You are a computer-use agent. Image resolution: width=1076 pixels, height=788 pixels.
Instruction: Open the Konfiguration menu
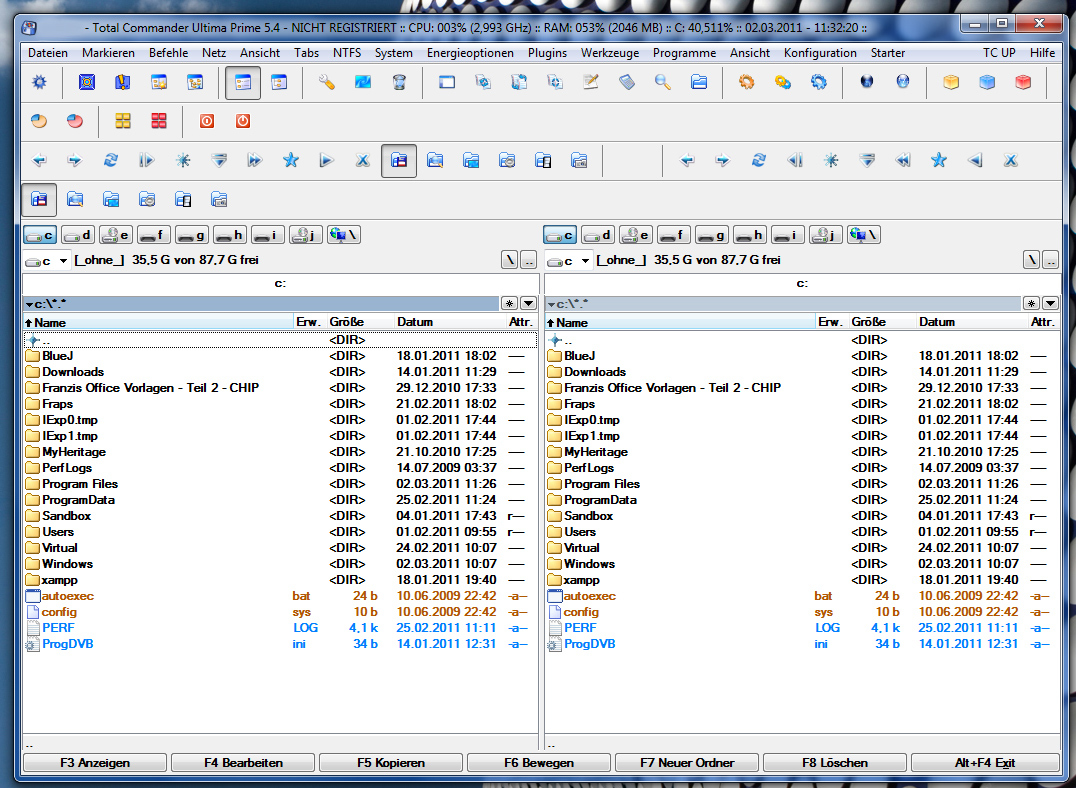(x=820, y=53)
